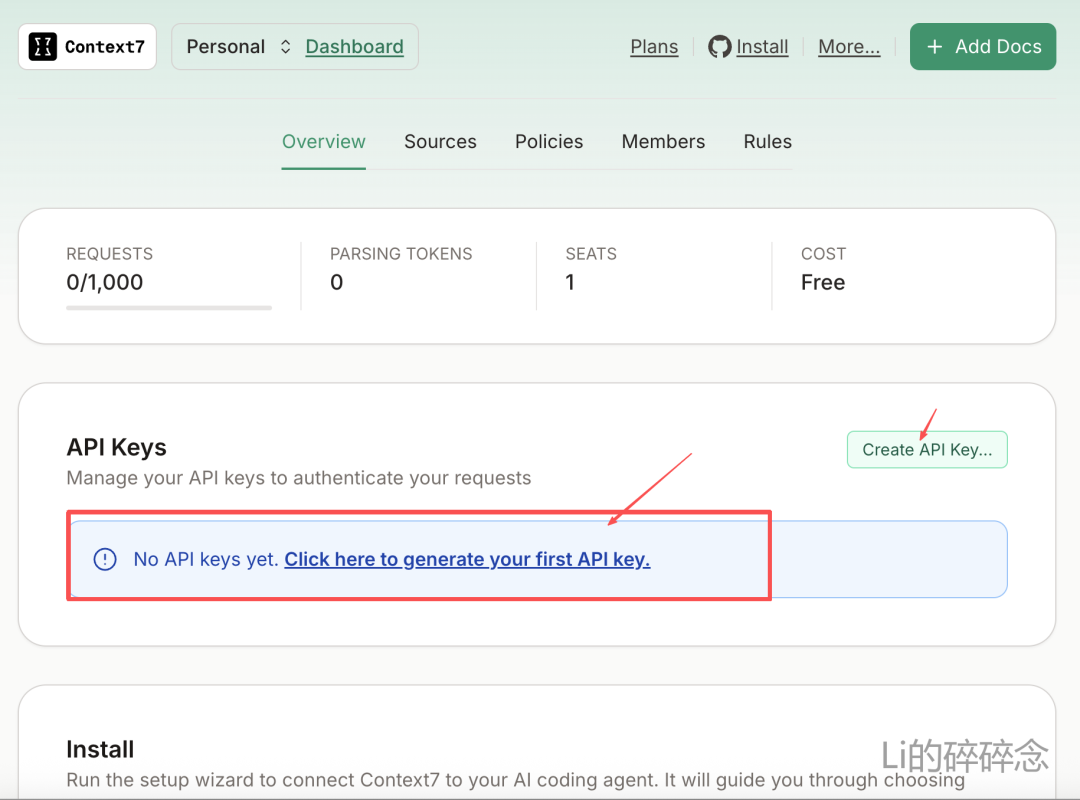The width and height of the screenshot is (1080, 800).
Task: Open the Personal workspace switcher
Action: tap(238, 47)
